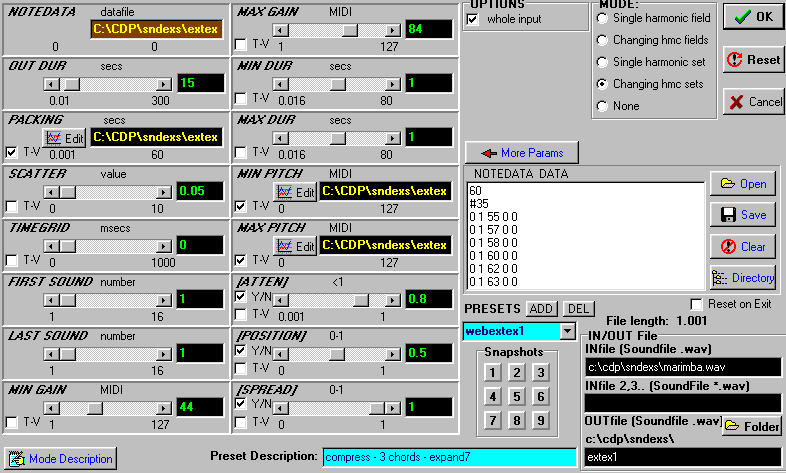The height and width of the screenshot is (473, 786).
Task: Open the MAX PITCH Edit graph button
Action: pos(295,246)
